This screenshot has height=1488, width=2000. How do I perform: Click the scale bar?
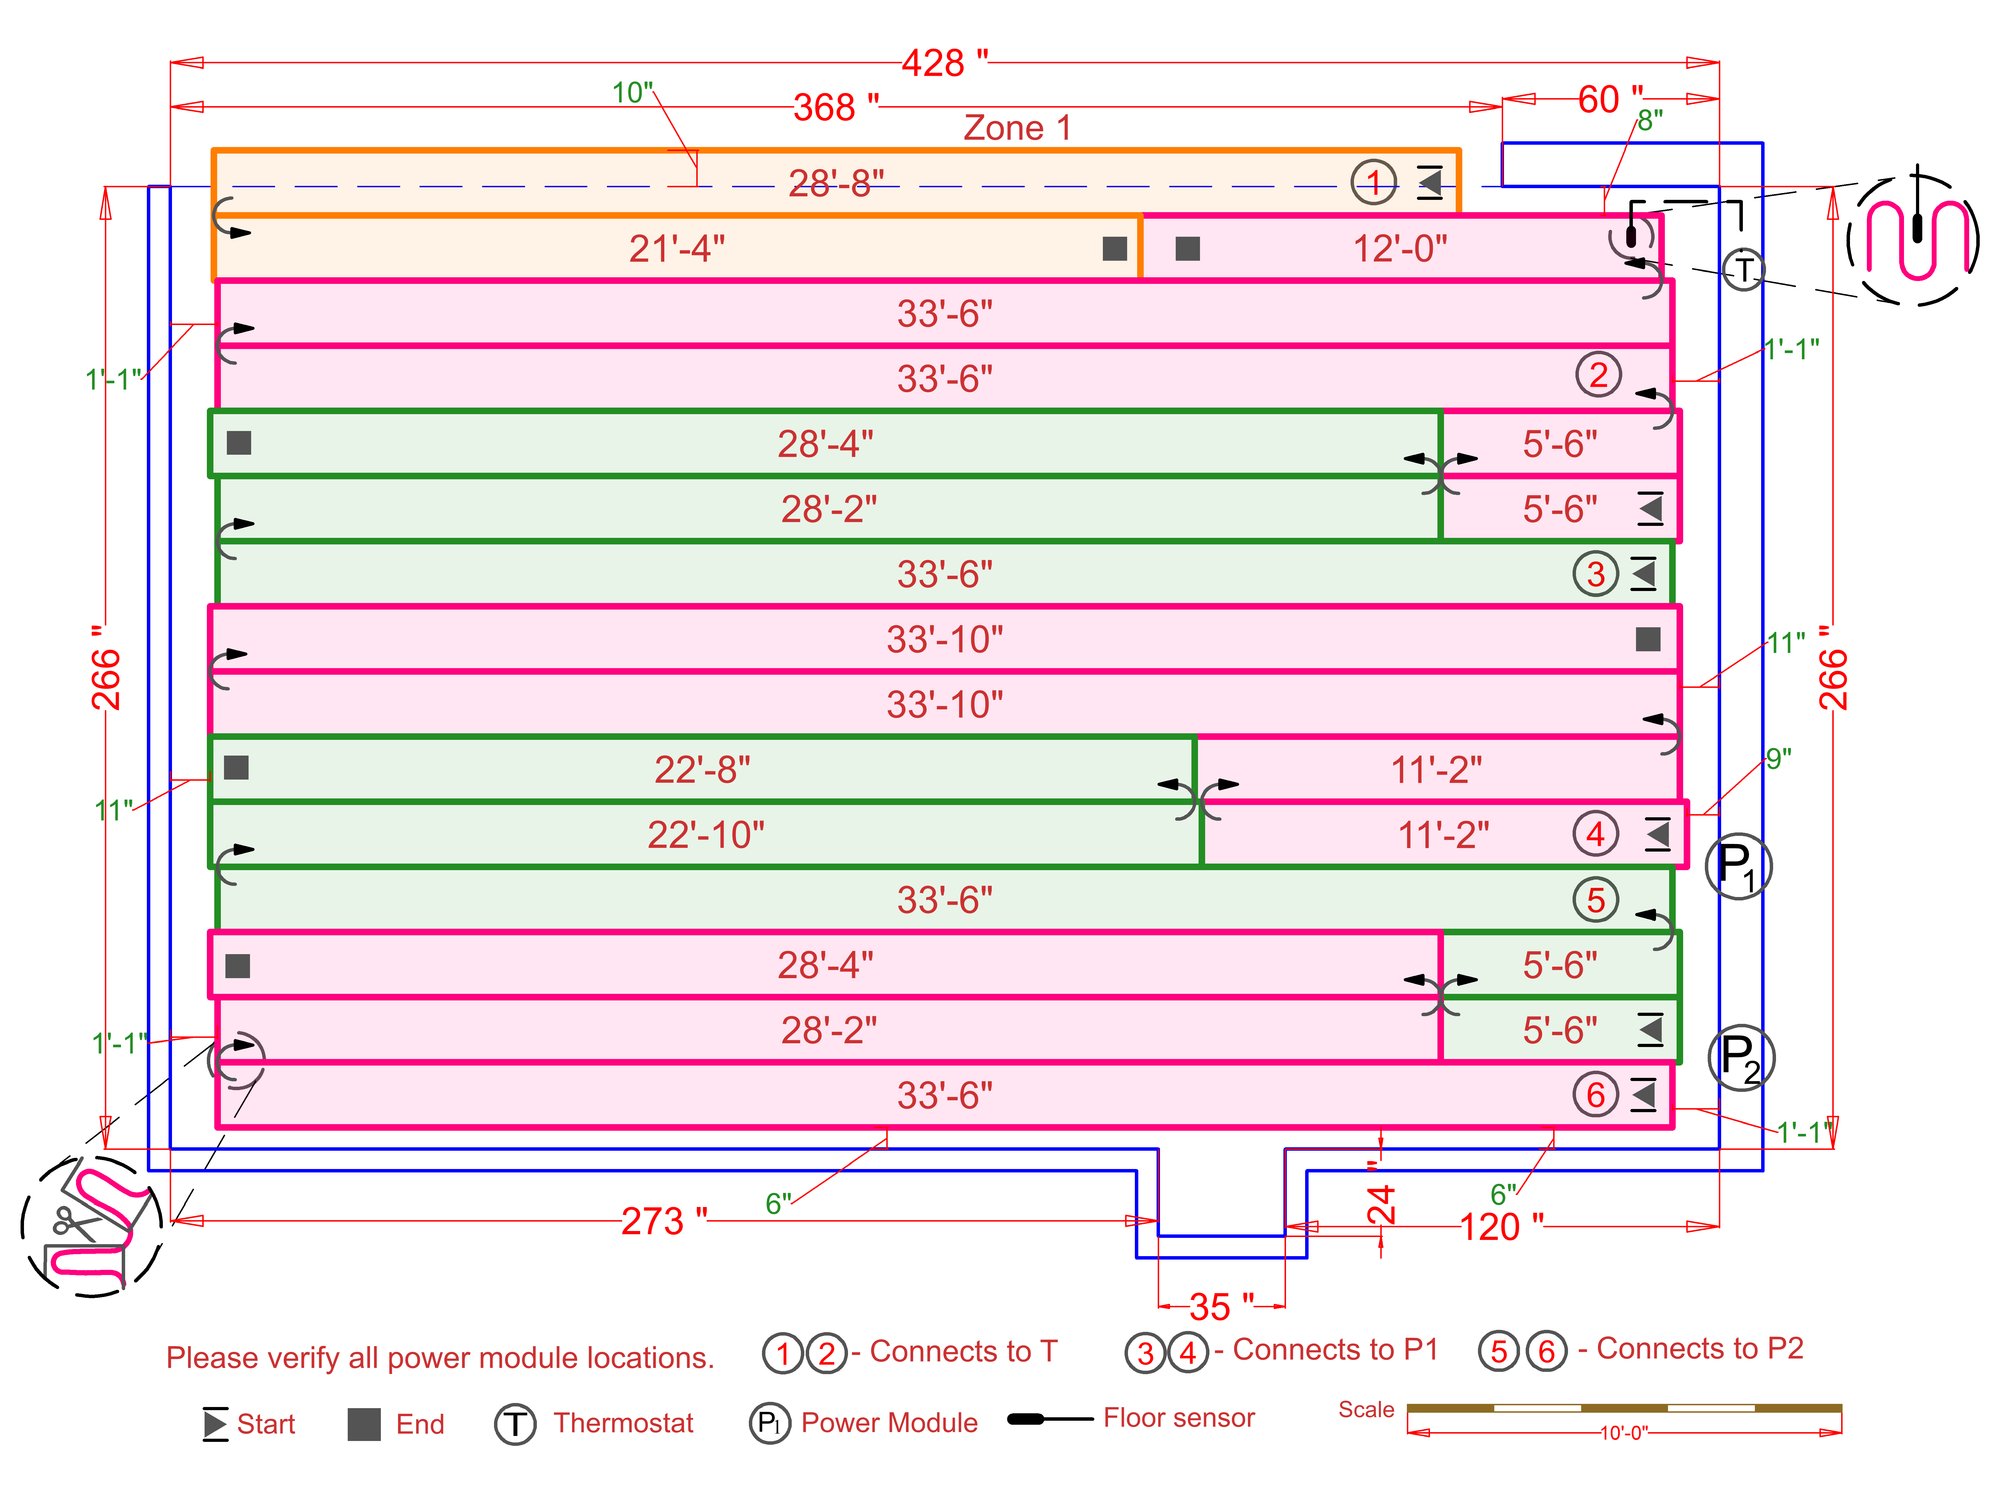click(x=1623, y=1408)
